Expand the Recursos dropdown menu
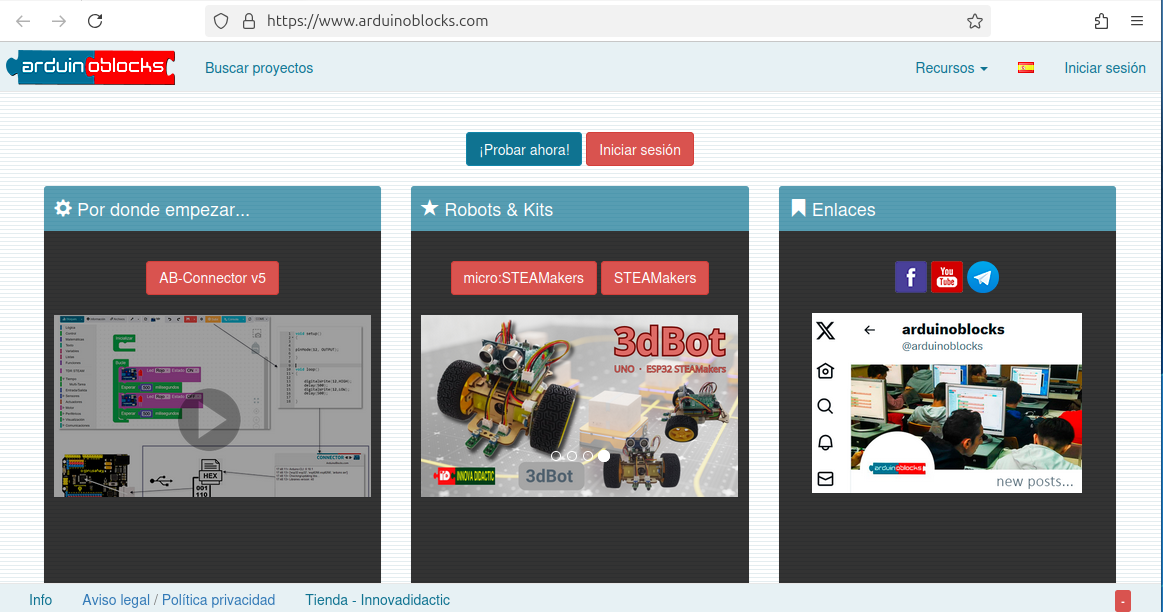Screen dimensions: 1163x612 point(952,68)
